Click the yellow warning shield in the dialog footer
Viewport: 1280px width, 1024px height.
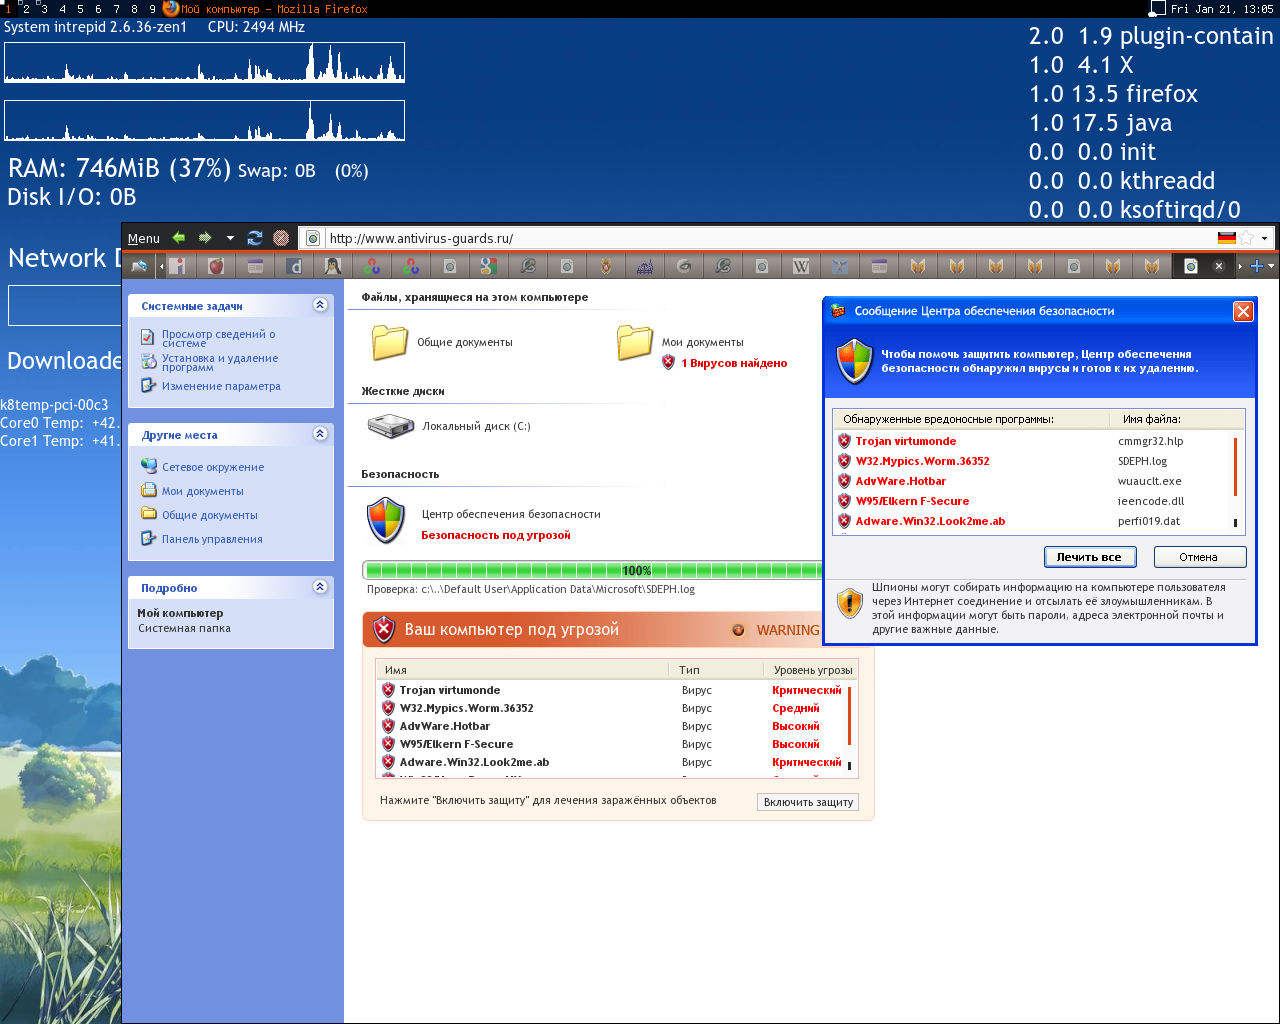(x=849, y=603)
